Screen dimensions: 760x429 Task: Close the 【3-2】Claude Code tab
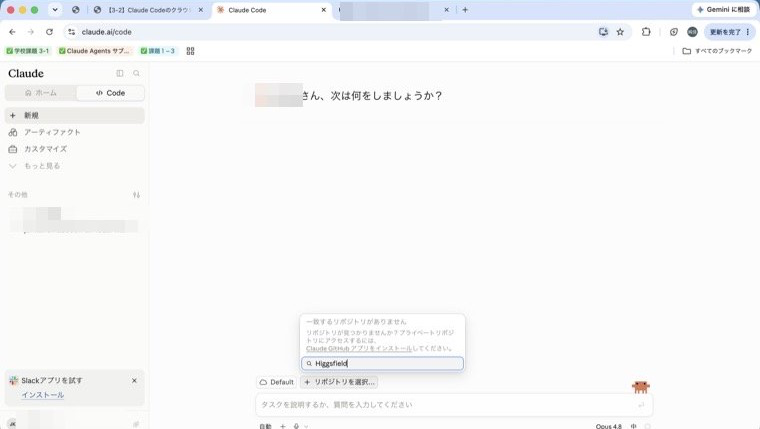pyautogui.click(x=201, y=10)
